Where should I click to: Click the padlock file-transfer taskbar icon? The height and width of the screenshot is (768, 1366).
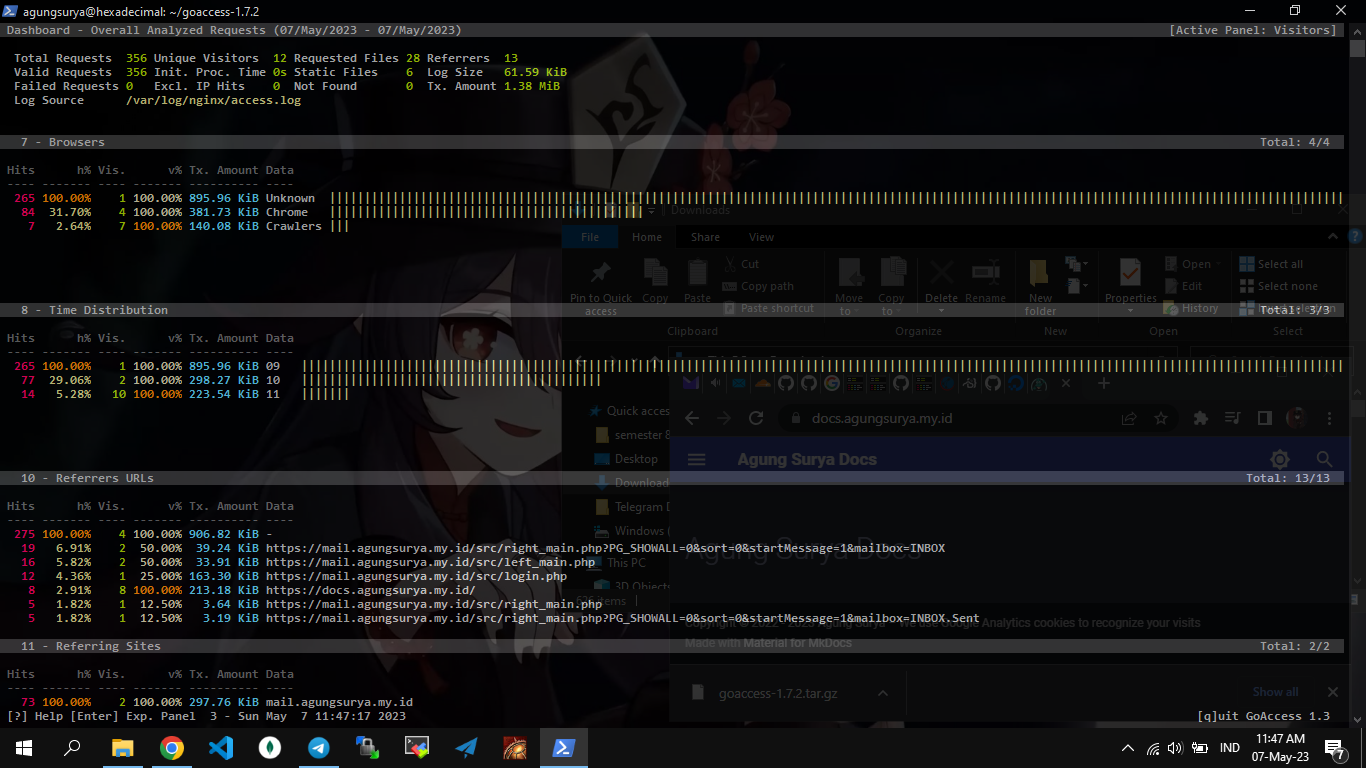tap(368, 747)
